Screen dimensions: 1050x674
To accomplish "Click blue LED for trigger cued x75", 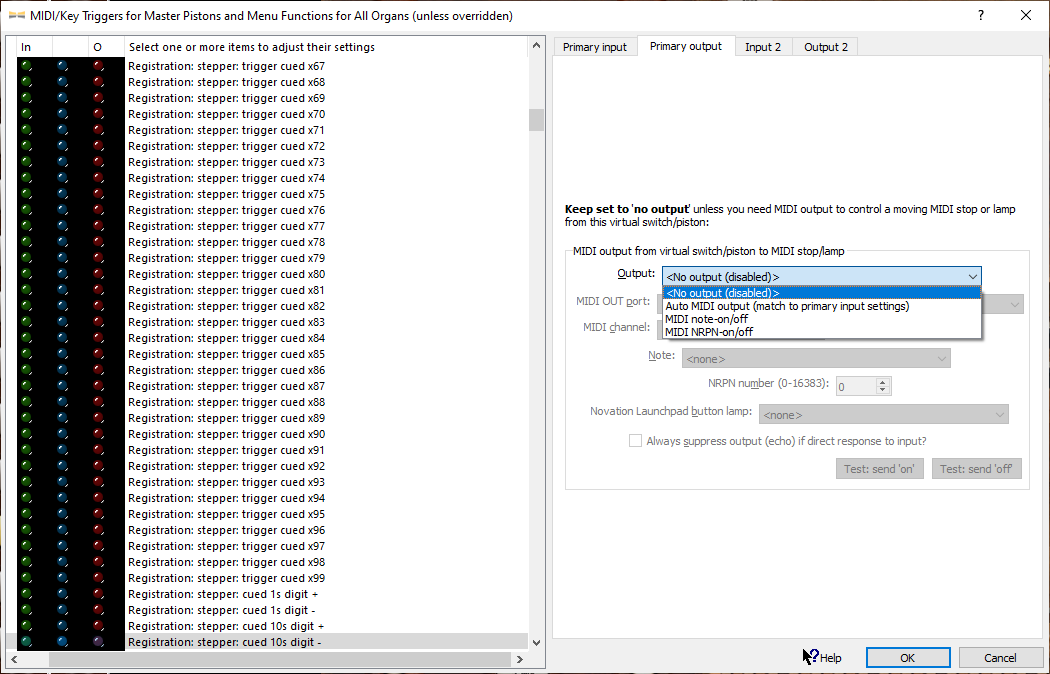I will click(x=63, y=194).
